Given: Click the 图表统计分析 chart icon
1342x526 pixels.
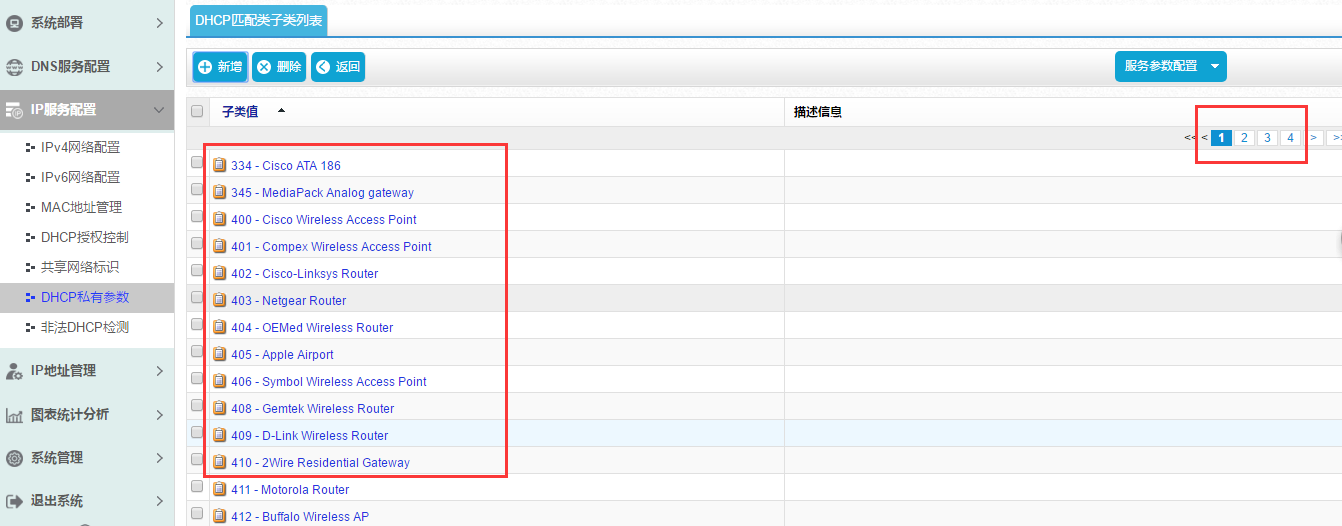Looking at the screenshot, I should (x=14, y=415).
